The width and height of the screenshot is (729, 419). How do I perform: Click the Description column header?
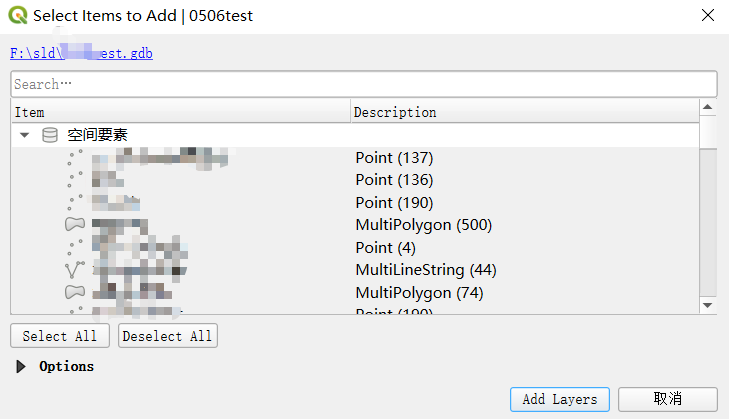[525, 112]
